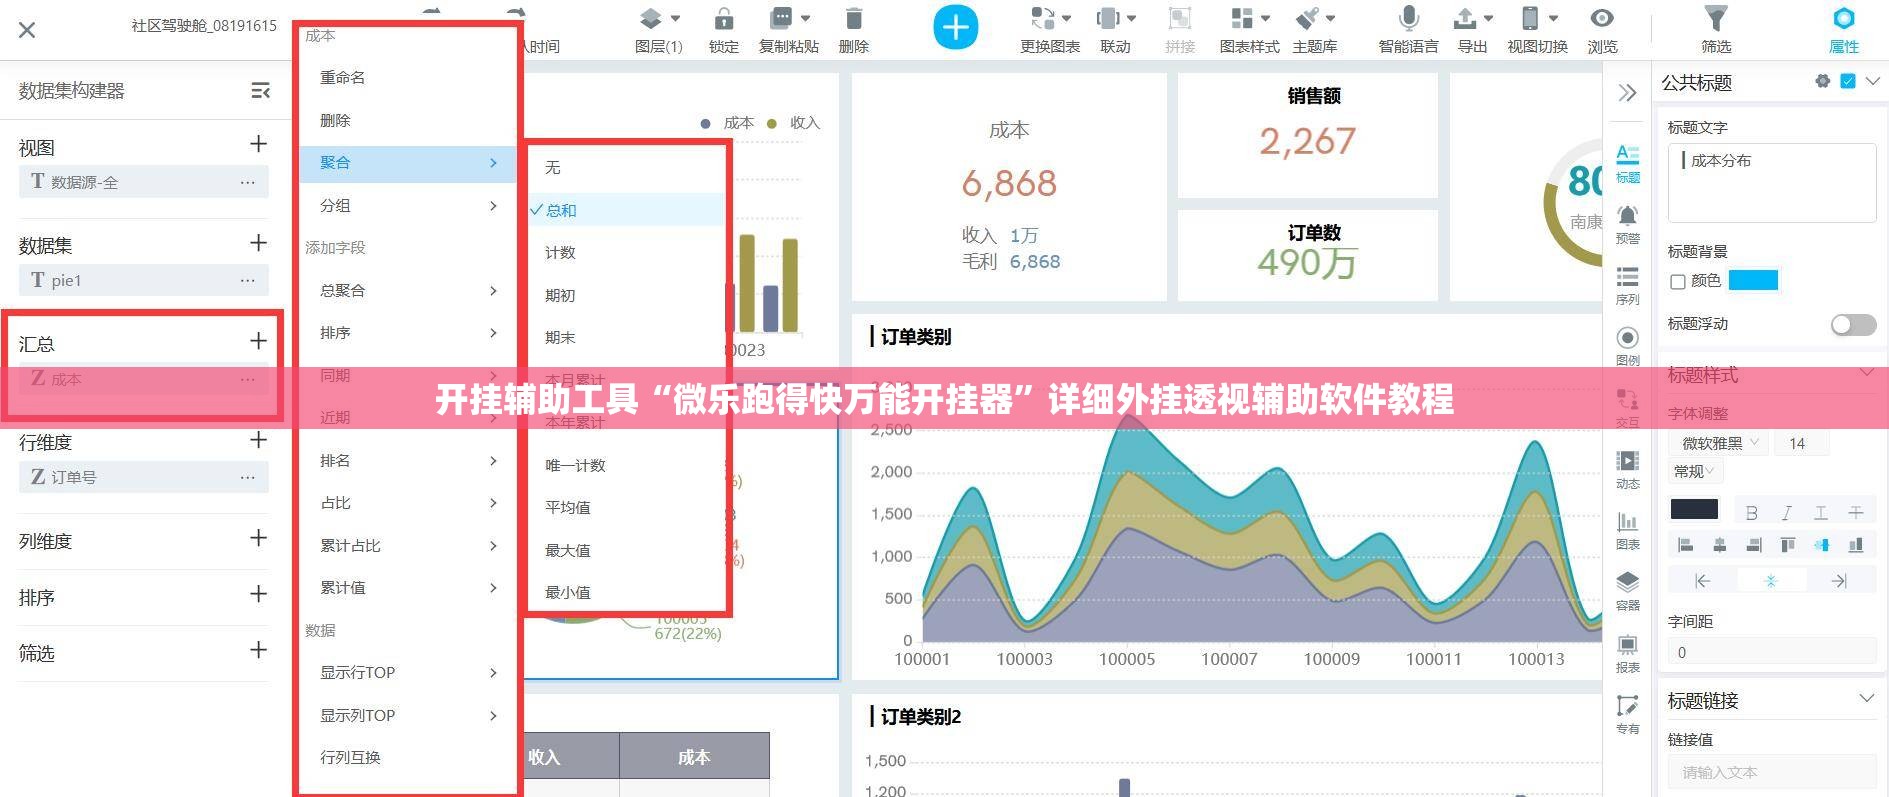Viewport: 1889px width, 797px height.
Task: Collapse right panel with double-arrow icon
Action: 1628,93
